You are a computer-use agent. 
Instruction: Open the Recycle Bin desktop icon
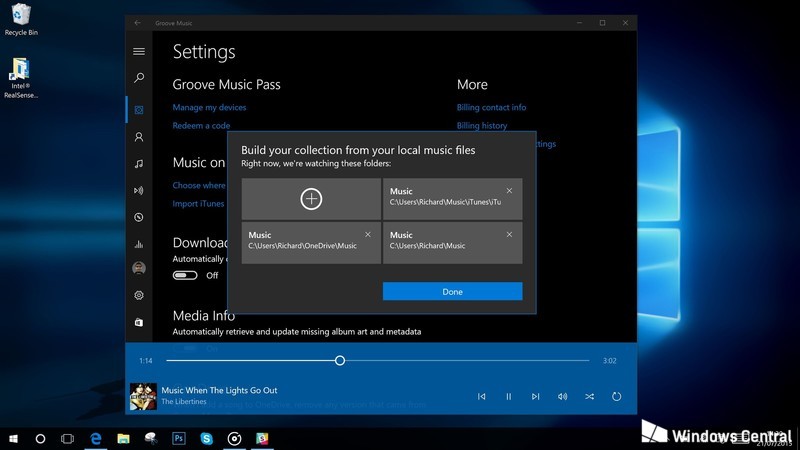coord(21,20)
